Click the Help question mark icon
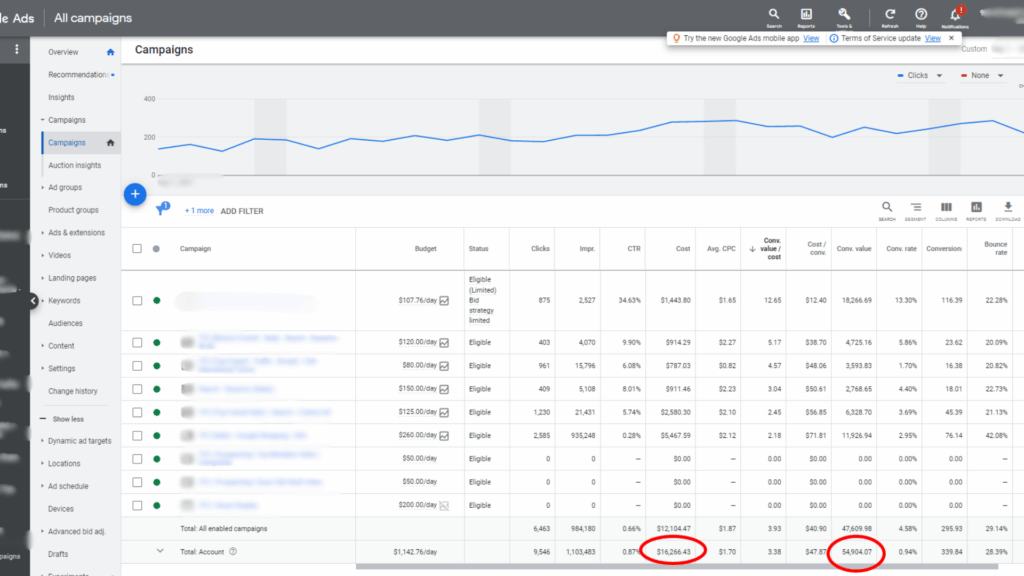This screenshot has height=576, width=1024. [x=920, y=15]
